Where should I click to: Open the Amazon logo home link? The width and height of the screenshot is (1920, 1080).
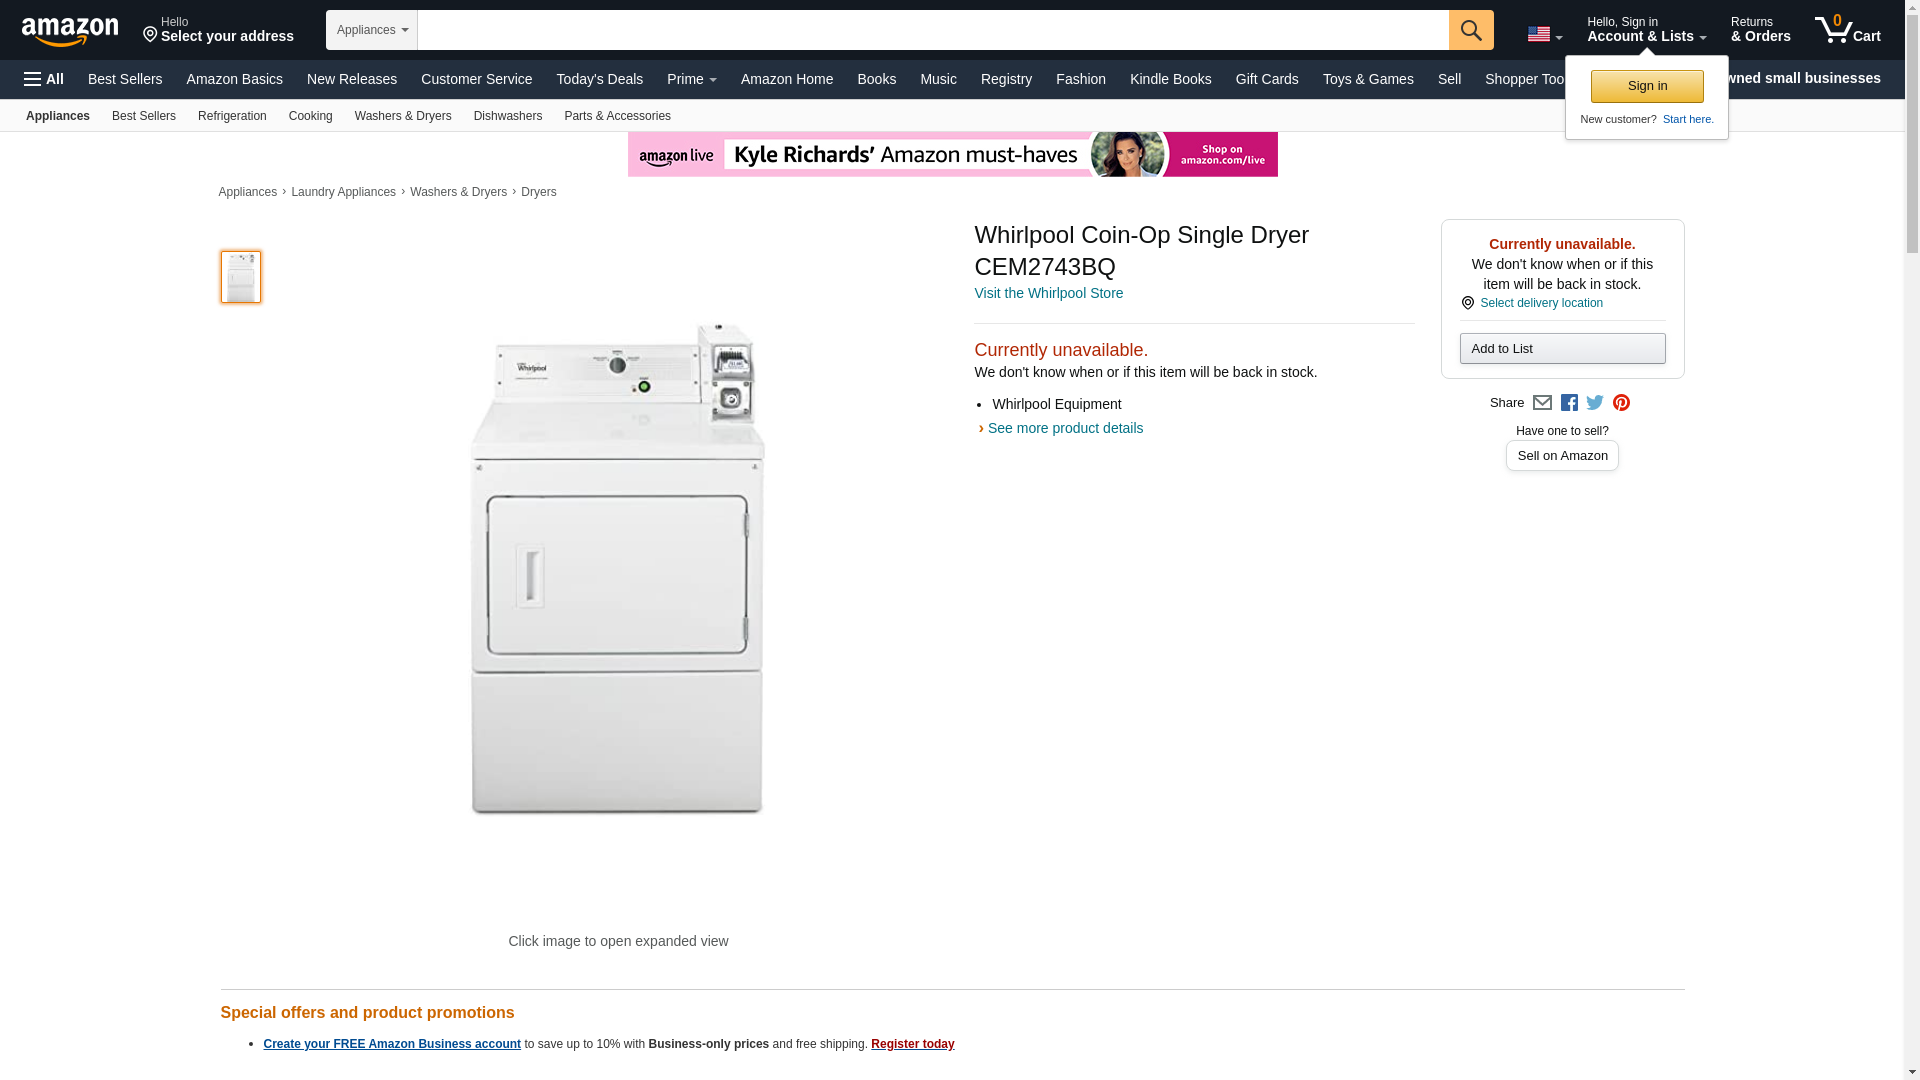click(70, 31)
